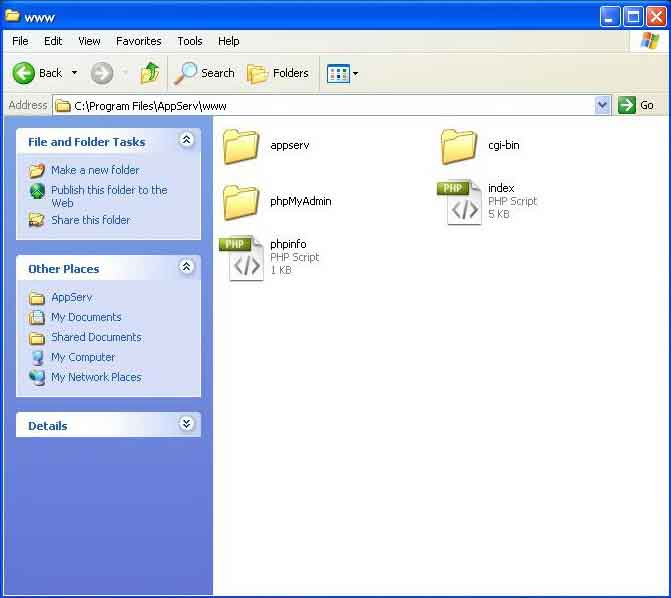671x598 pixels.
Task: Click the green Back arrow icon
Action: (23, 73)
